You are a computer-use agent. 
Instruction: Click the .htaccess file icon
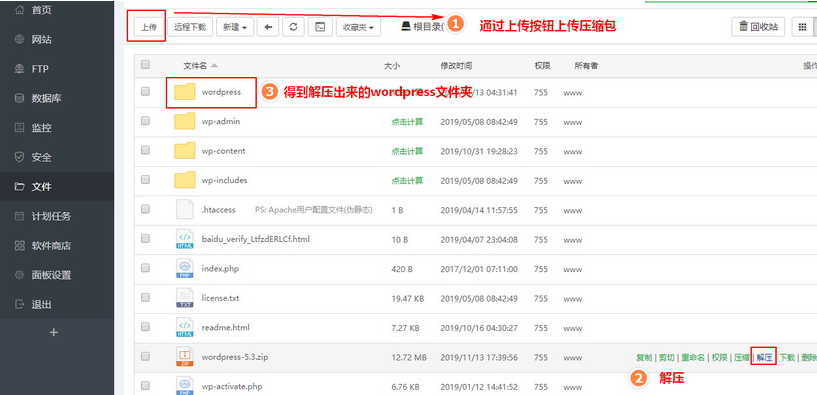(184, 209)
